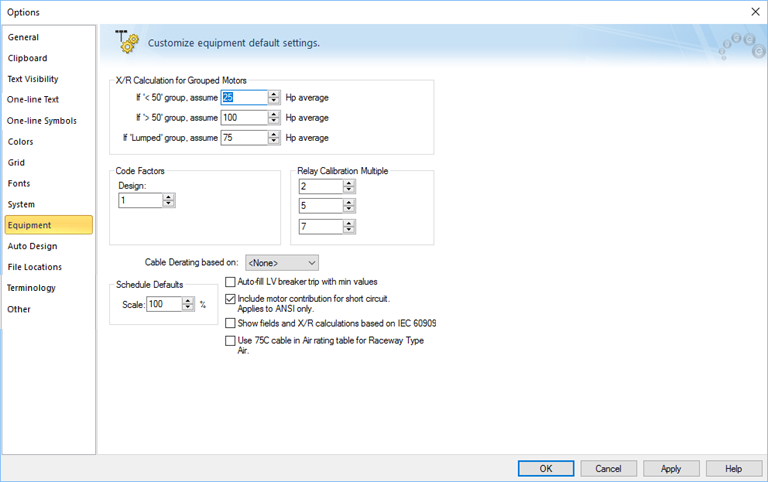Screen dimensions: 768x482
Task: Enable Auto-fill LV breaker trip with min values
Action: coord(231,282)
